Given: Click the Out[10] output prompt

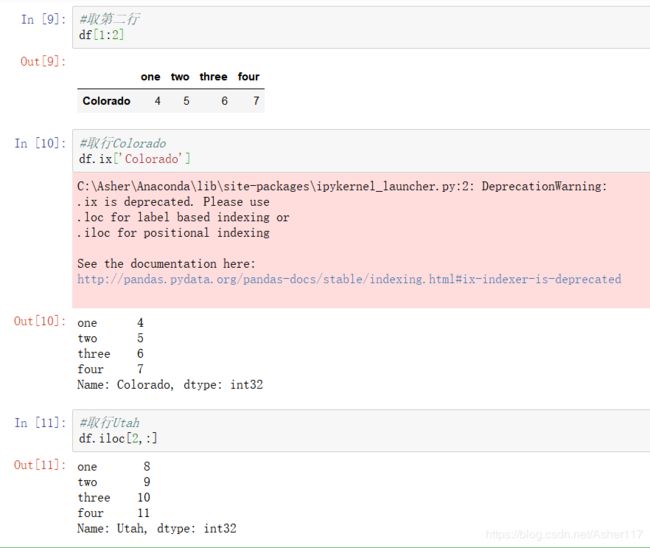Looking at the screenshot, I should point(40,321).
